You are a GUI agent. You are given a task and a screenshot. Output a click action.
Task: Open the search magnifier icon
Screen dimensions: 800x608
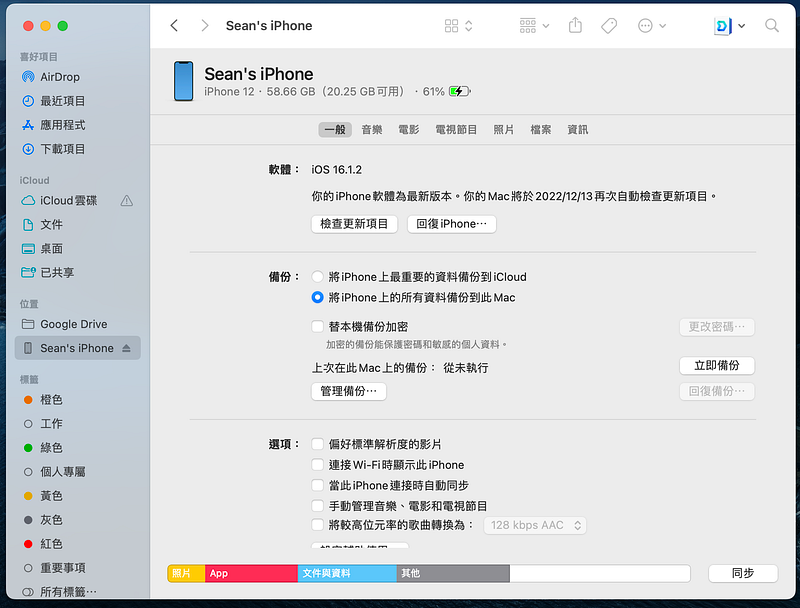click(x=772, y=26)
